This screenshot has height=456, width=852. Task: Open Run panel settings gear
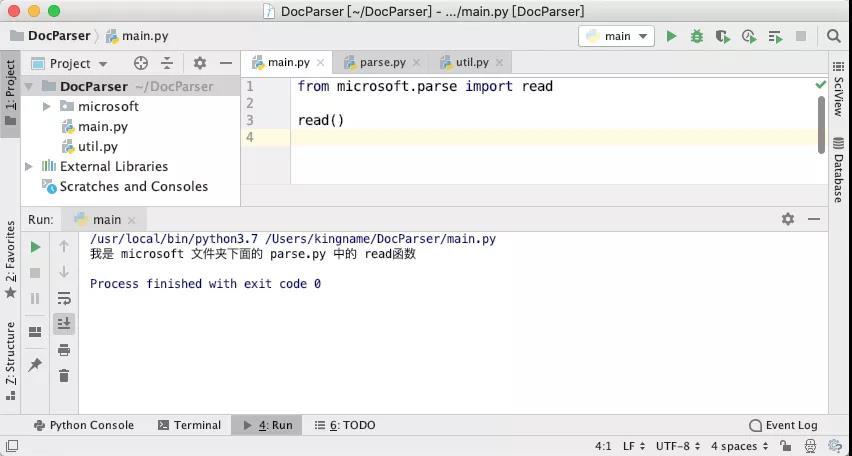788,219
